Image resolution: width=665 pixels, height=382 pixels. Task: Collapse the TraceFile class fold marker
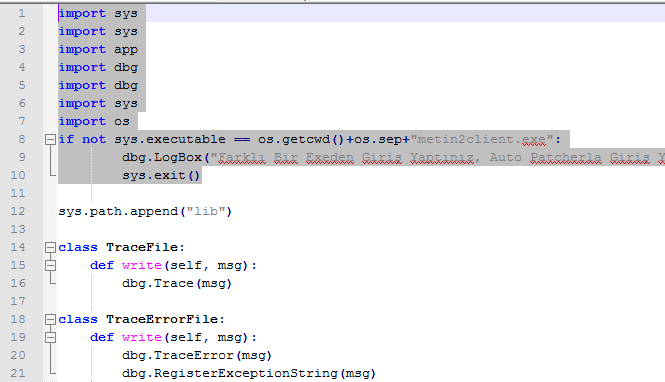[50, 247]
